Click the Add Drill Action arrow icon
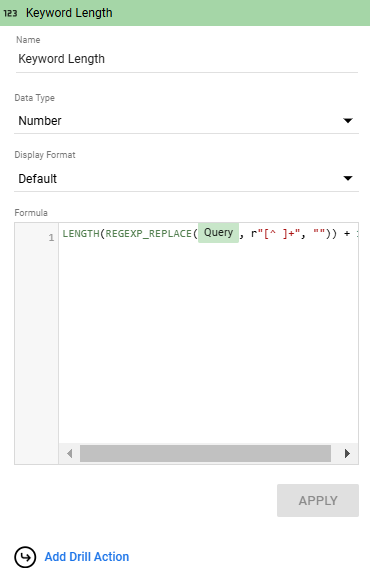This screenshot has width=370, height=575. click(x=25, y=557)
